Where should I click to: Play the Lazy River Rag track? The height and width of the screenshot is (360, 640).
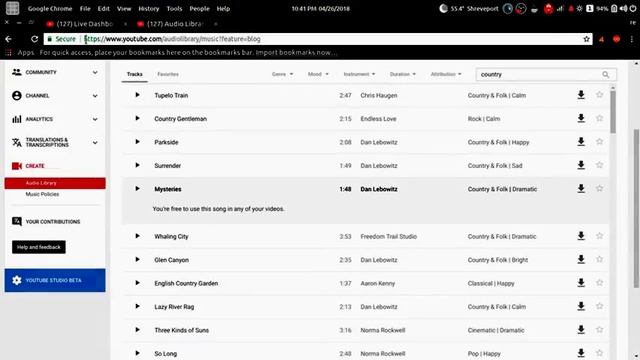pos(138,307)
